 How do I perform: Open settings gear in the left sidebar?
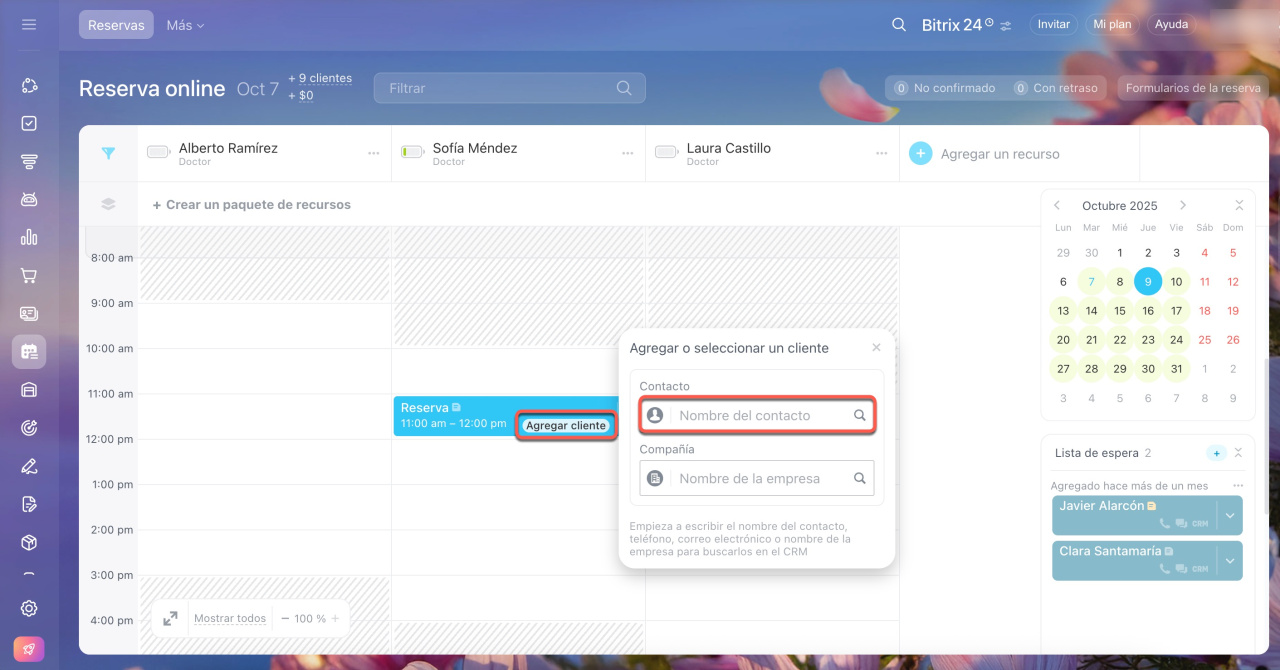(29, 608)
